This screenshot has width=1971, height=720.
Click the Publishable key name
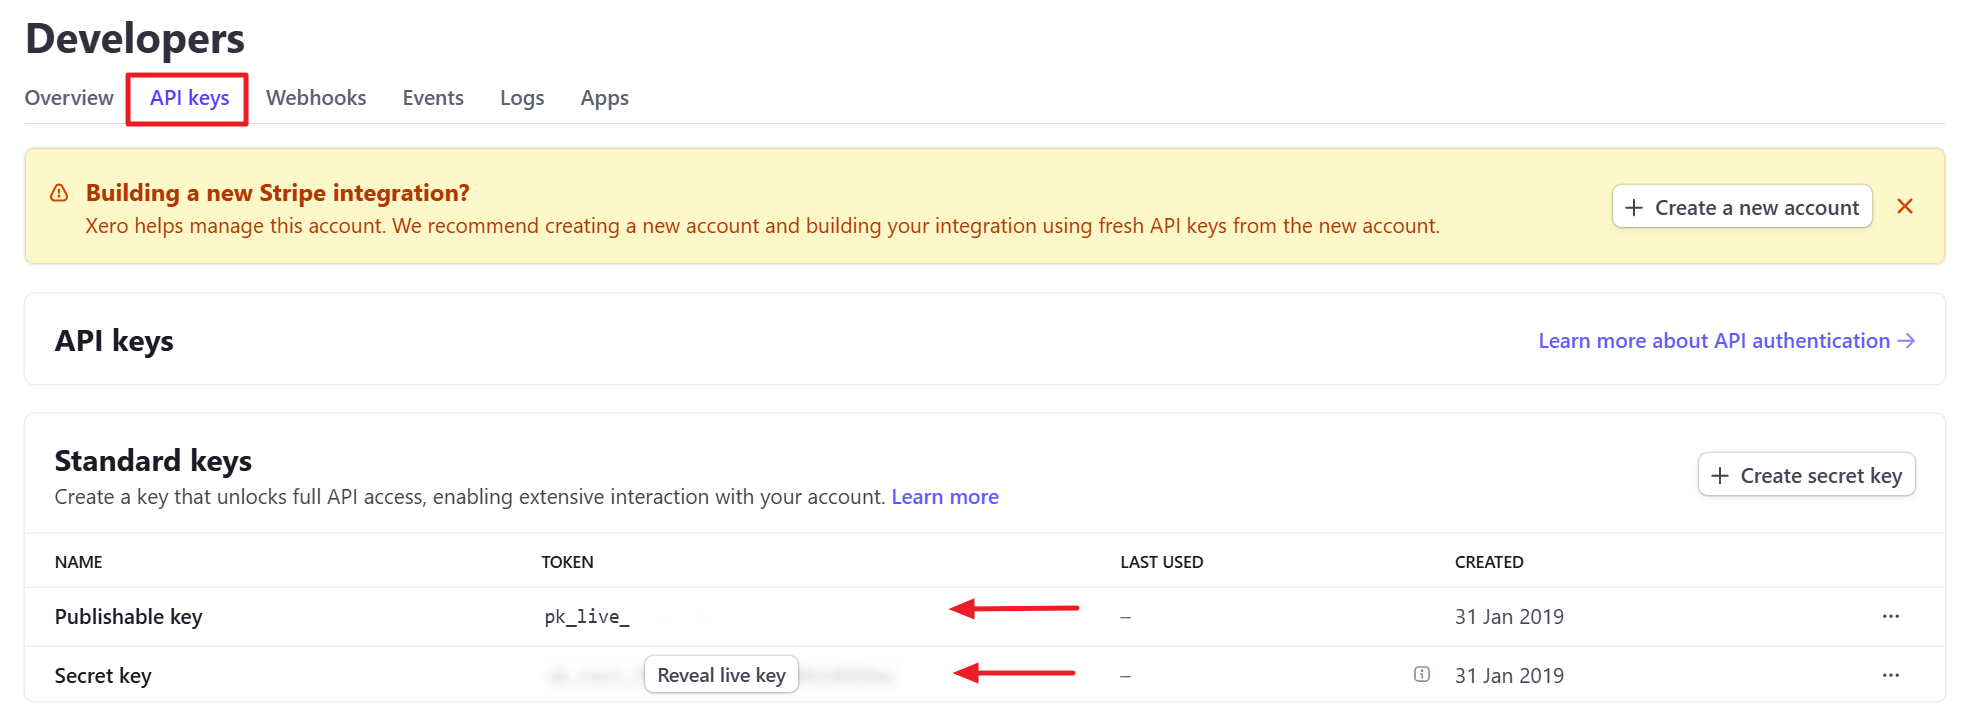pos(129,617)
